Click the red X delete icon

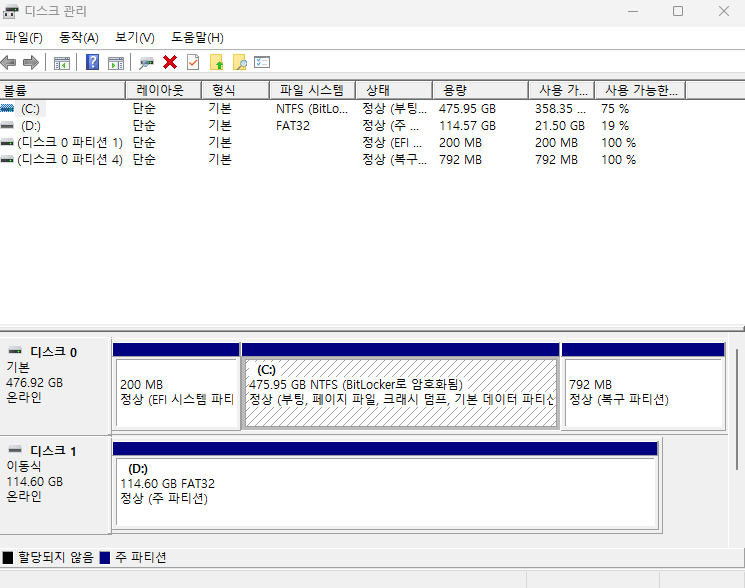pyautogui.click(x=170, y=62)
